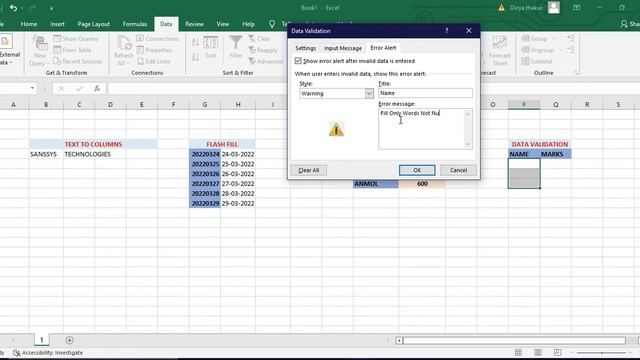Viewport: 640px width, 360px height.
Task: Click the Undo arrow in the title bar
Action: click(x=13, y=8)
